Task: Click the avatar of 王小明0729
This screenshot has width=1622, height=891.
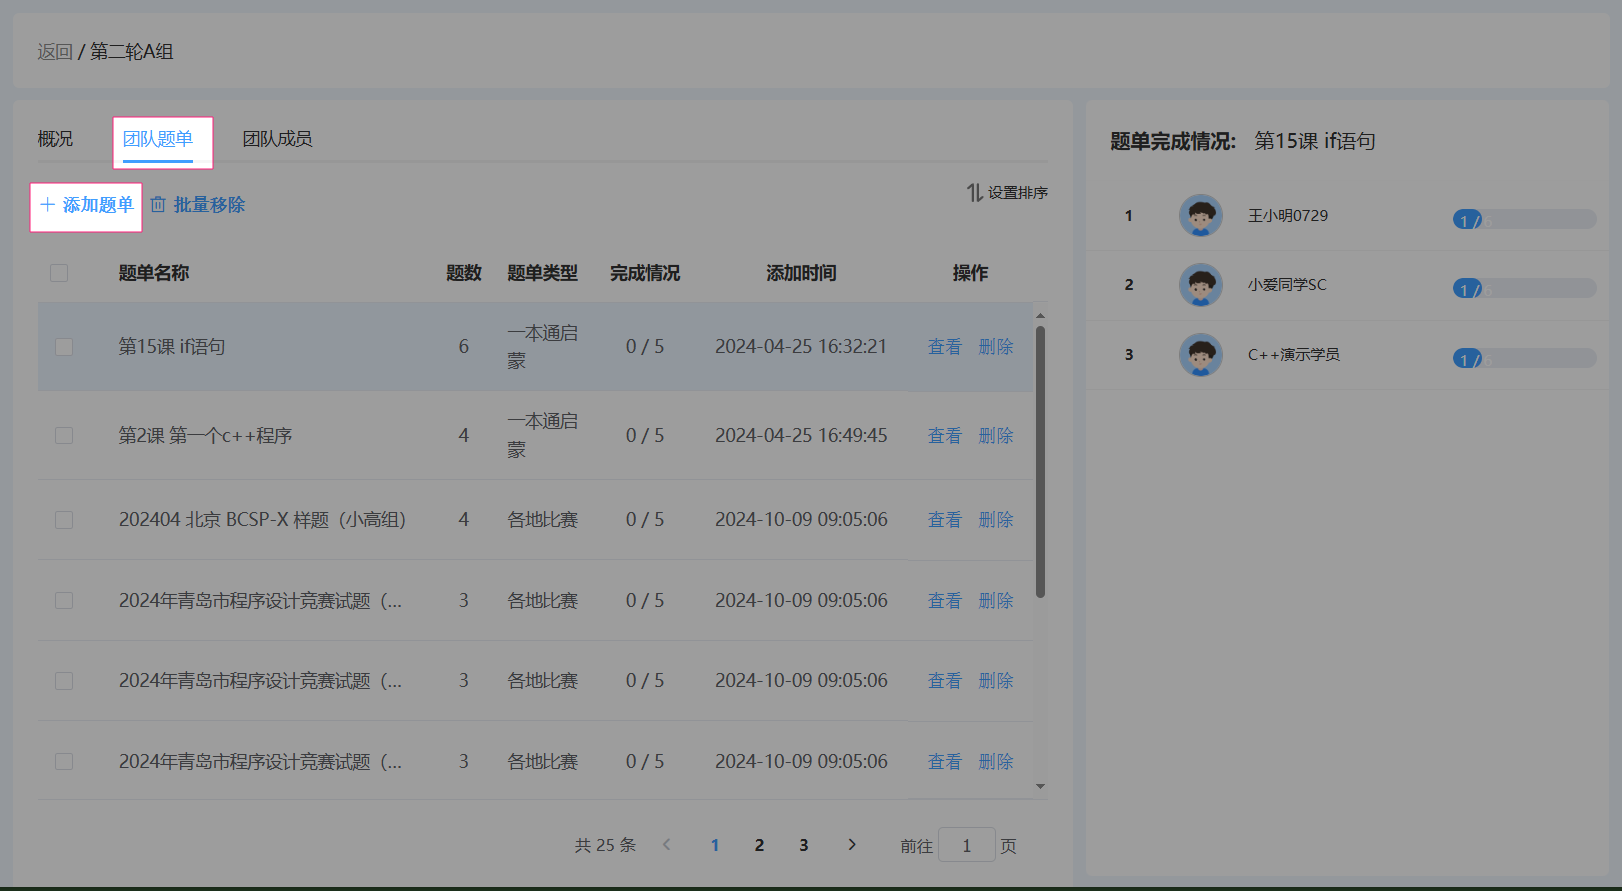Action: 1201,216
